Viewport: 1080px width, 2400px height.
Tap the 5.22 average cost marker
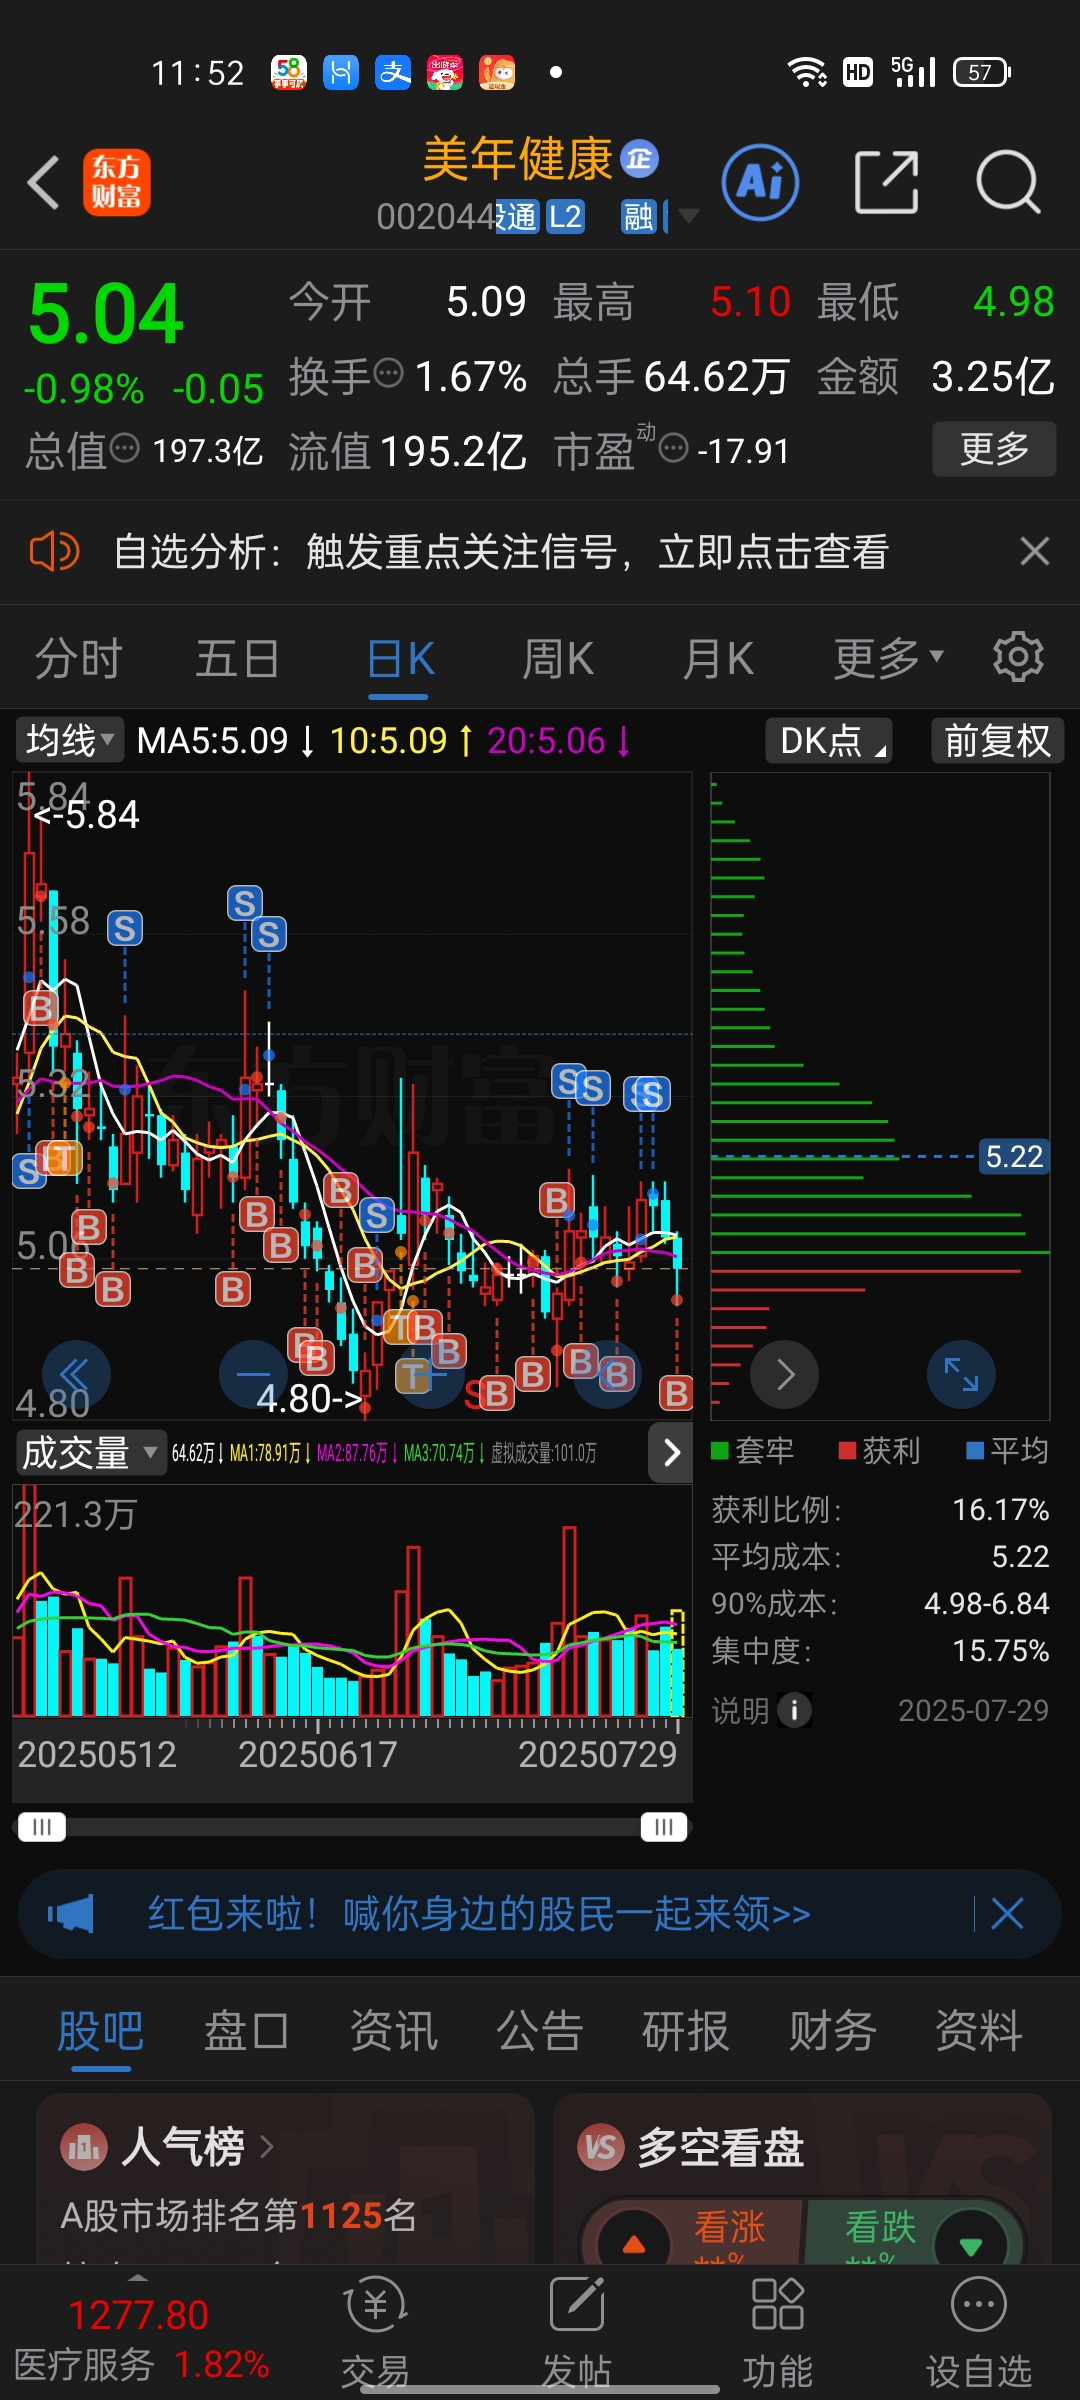[x=1014, y=1156]
